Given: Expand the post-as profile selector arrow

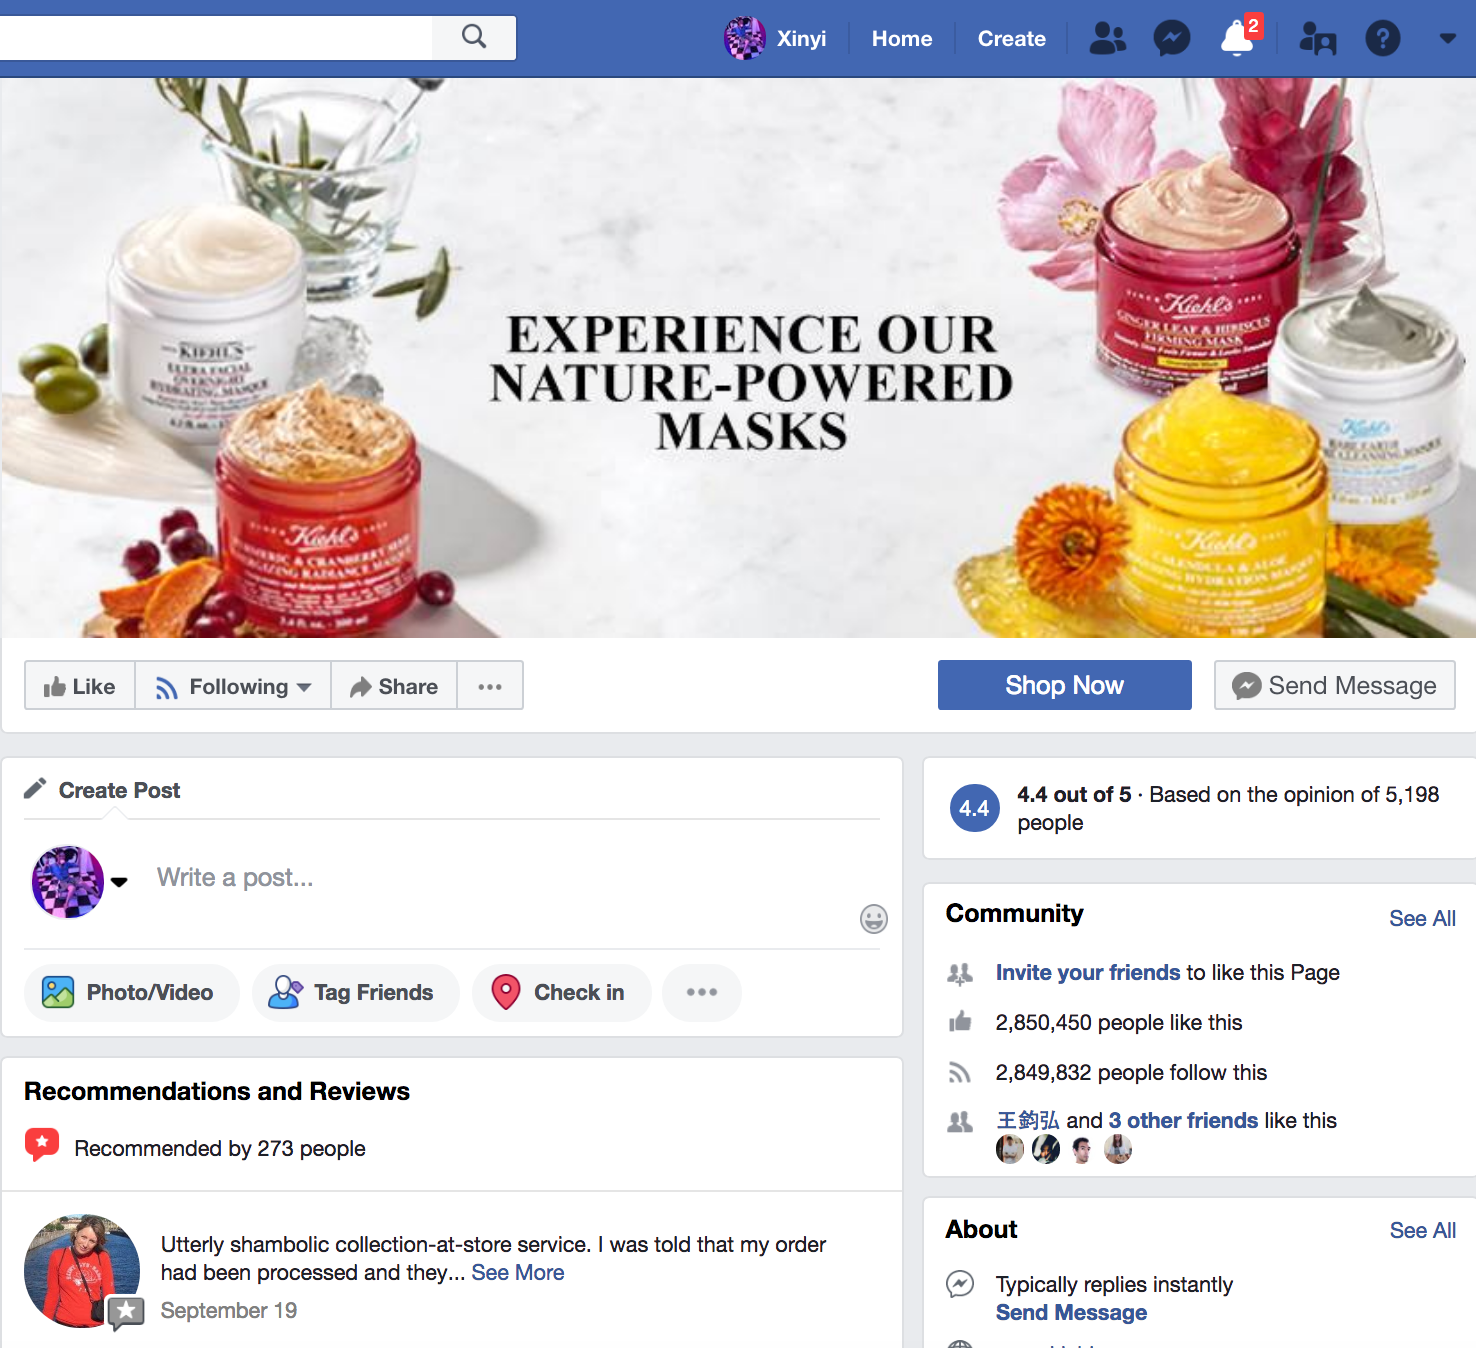Looking at the screenshot, I should 119,882.
